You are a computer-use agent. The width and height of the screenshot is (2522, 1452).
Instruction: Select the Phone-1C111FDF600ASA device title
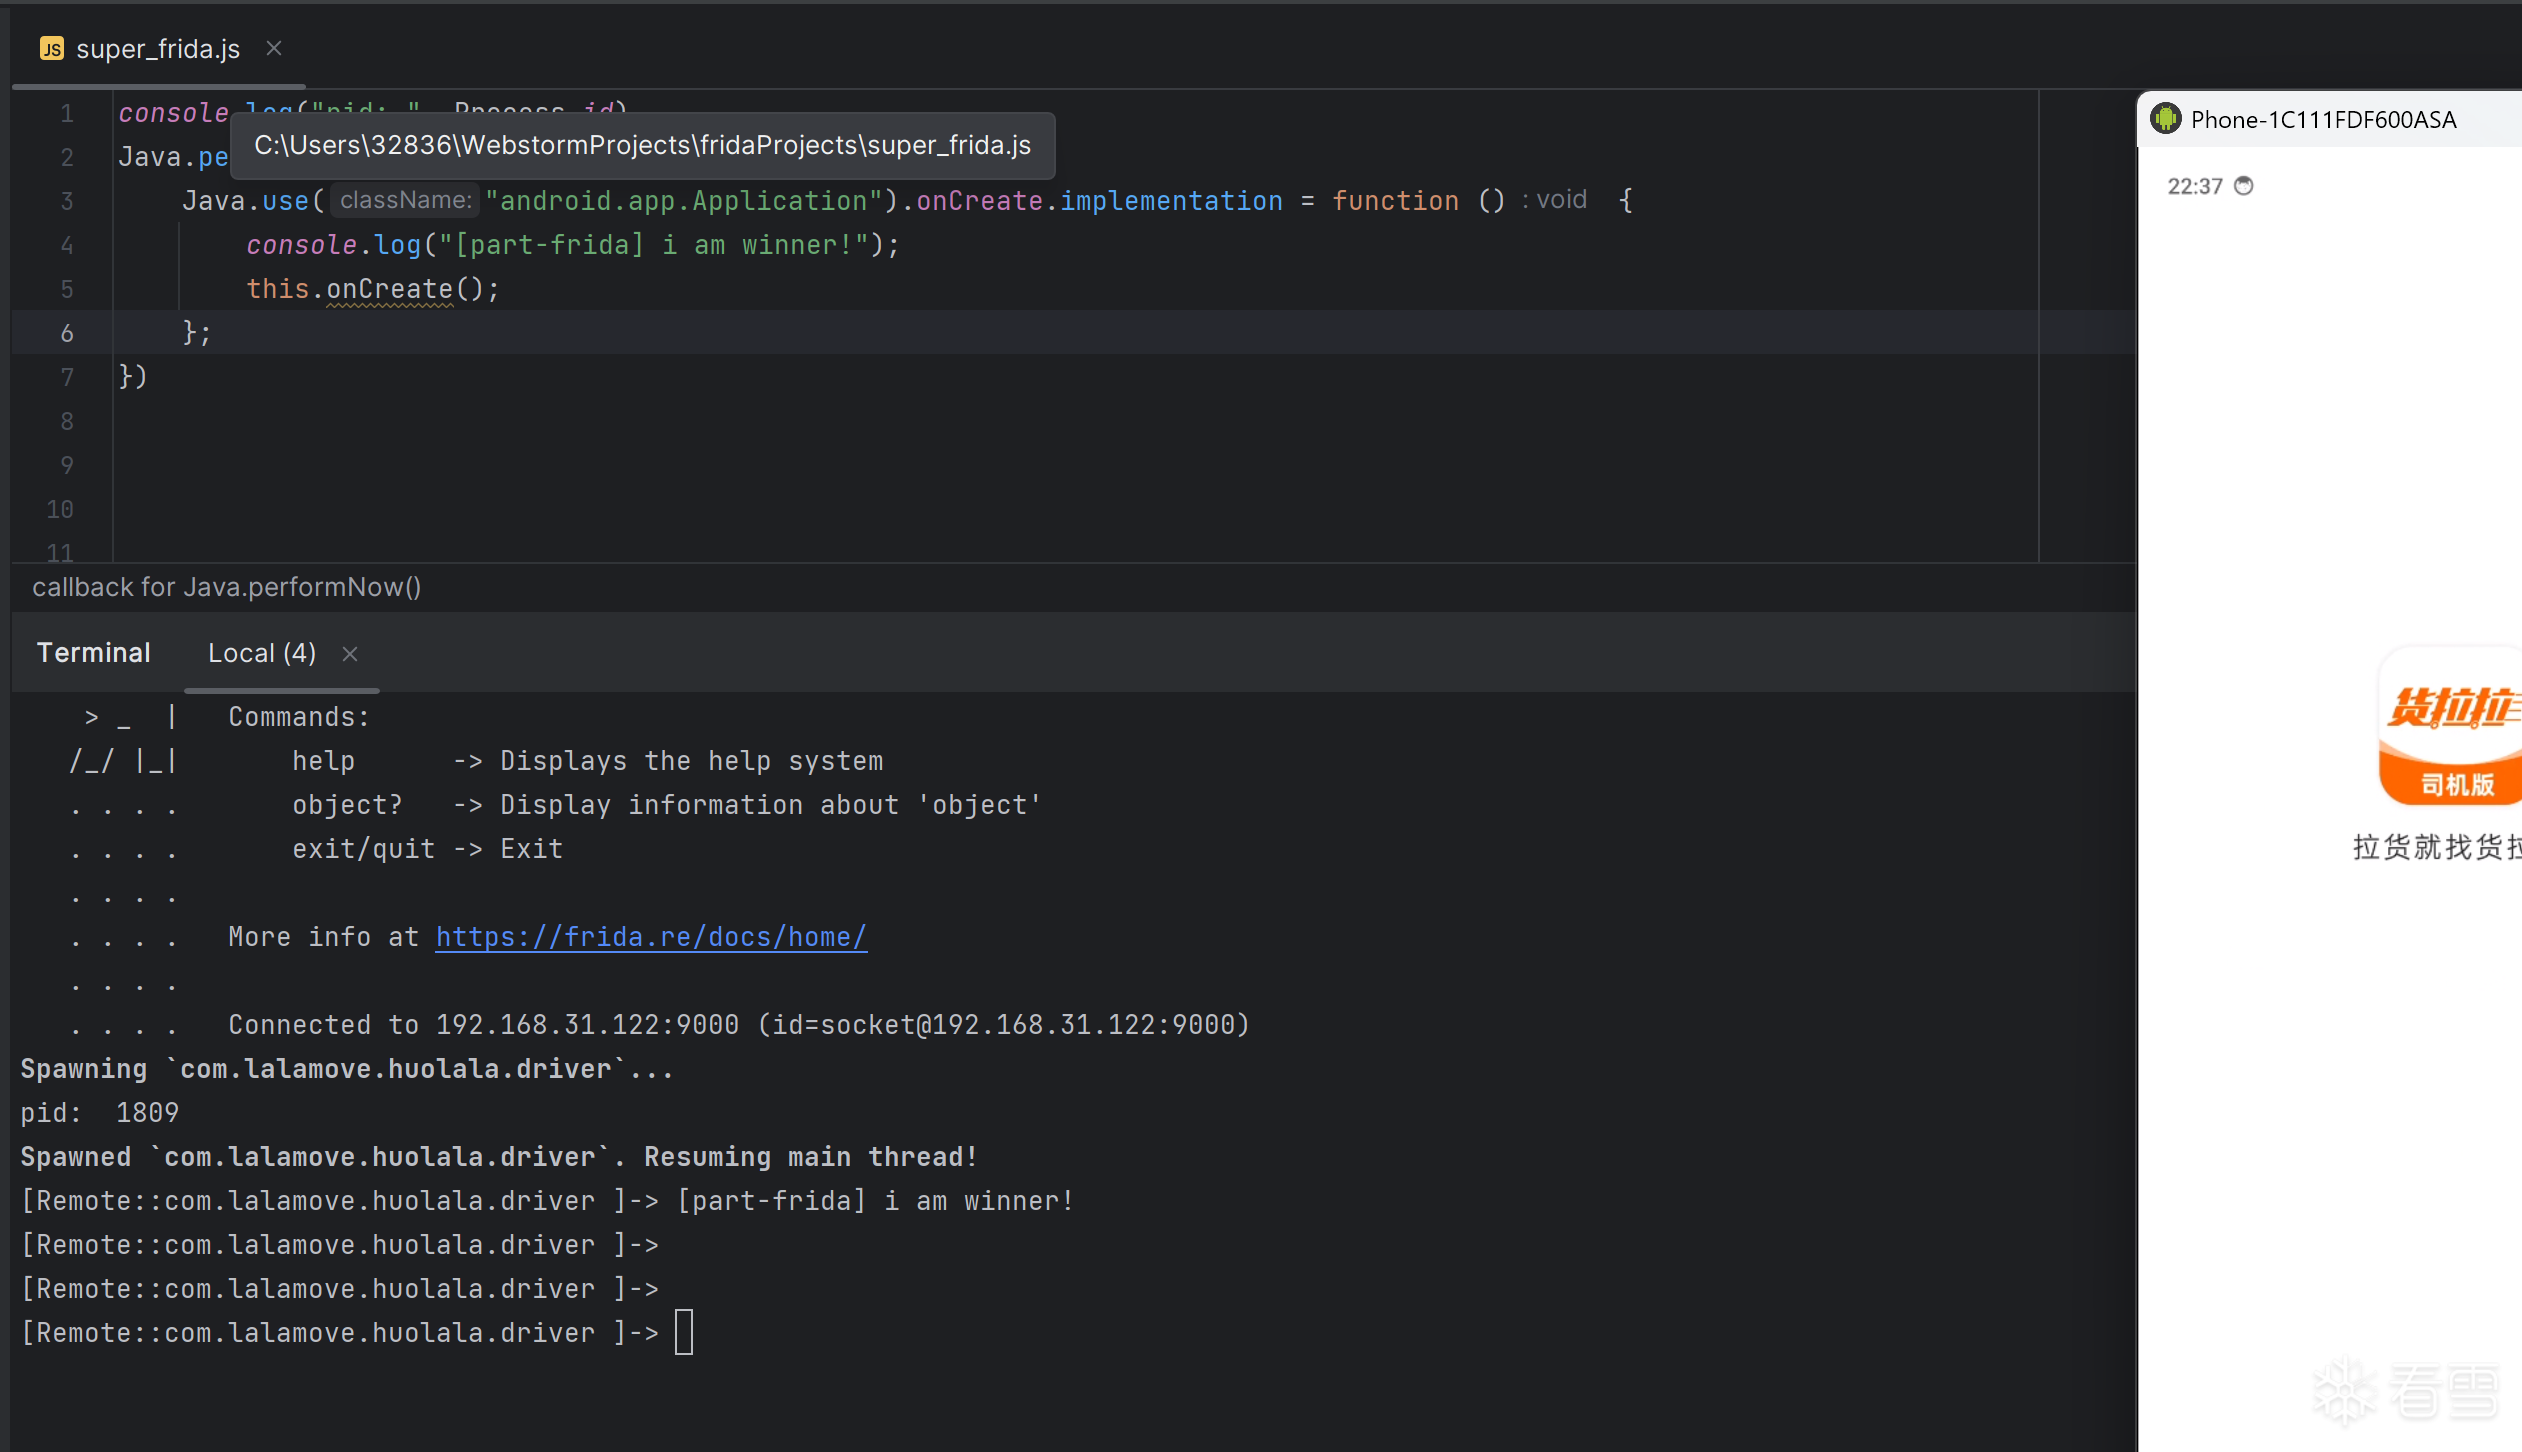coord(2323,119)
